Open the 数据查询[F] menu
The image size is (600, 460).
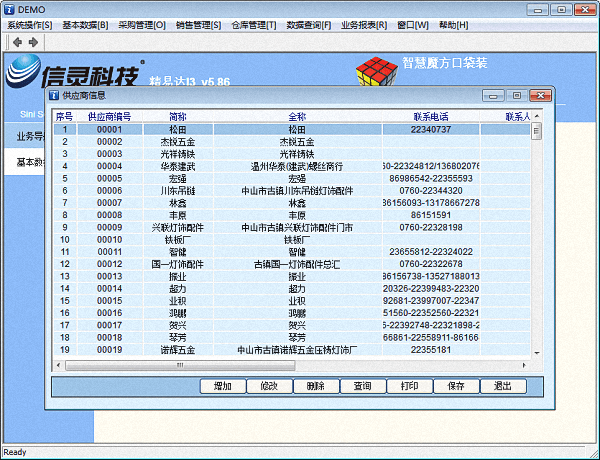click(x=309, y=24)
